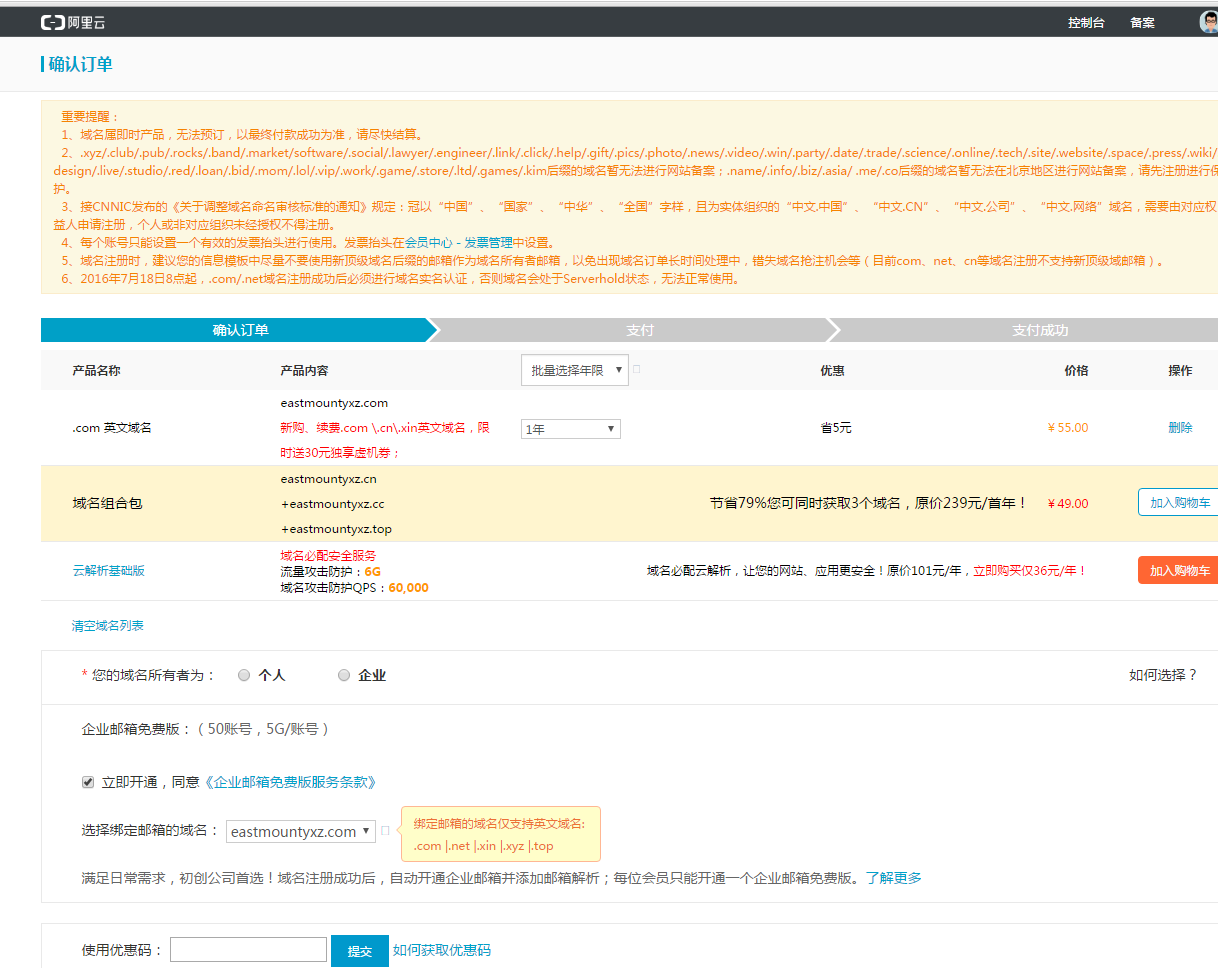1218x968 pixels.
Task: Open 如何获取优惠码 link
Action: tap(442, 950)
